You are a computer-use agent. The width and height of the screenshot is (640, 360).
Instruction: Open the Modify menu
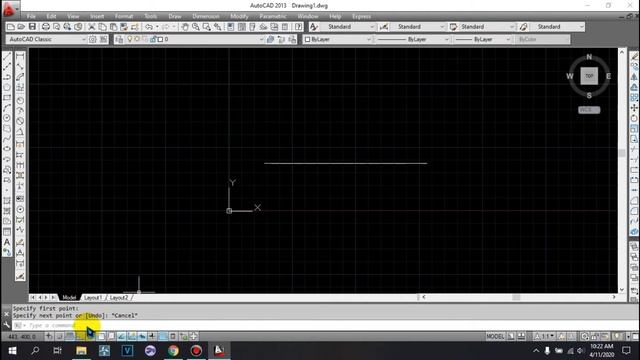point(239,16)
